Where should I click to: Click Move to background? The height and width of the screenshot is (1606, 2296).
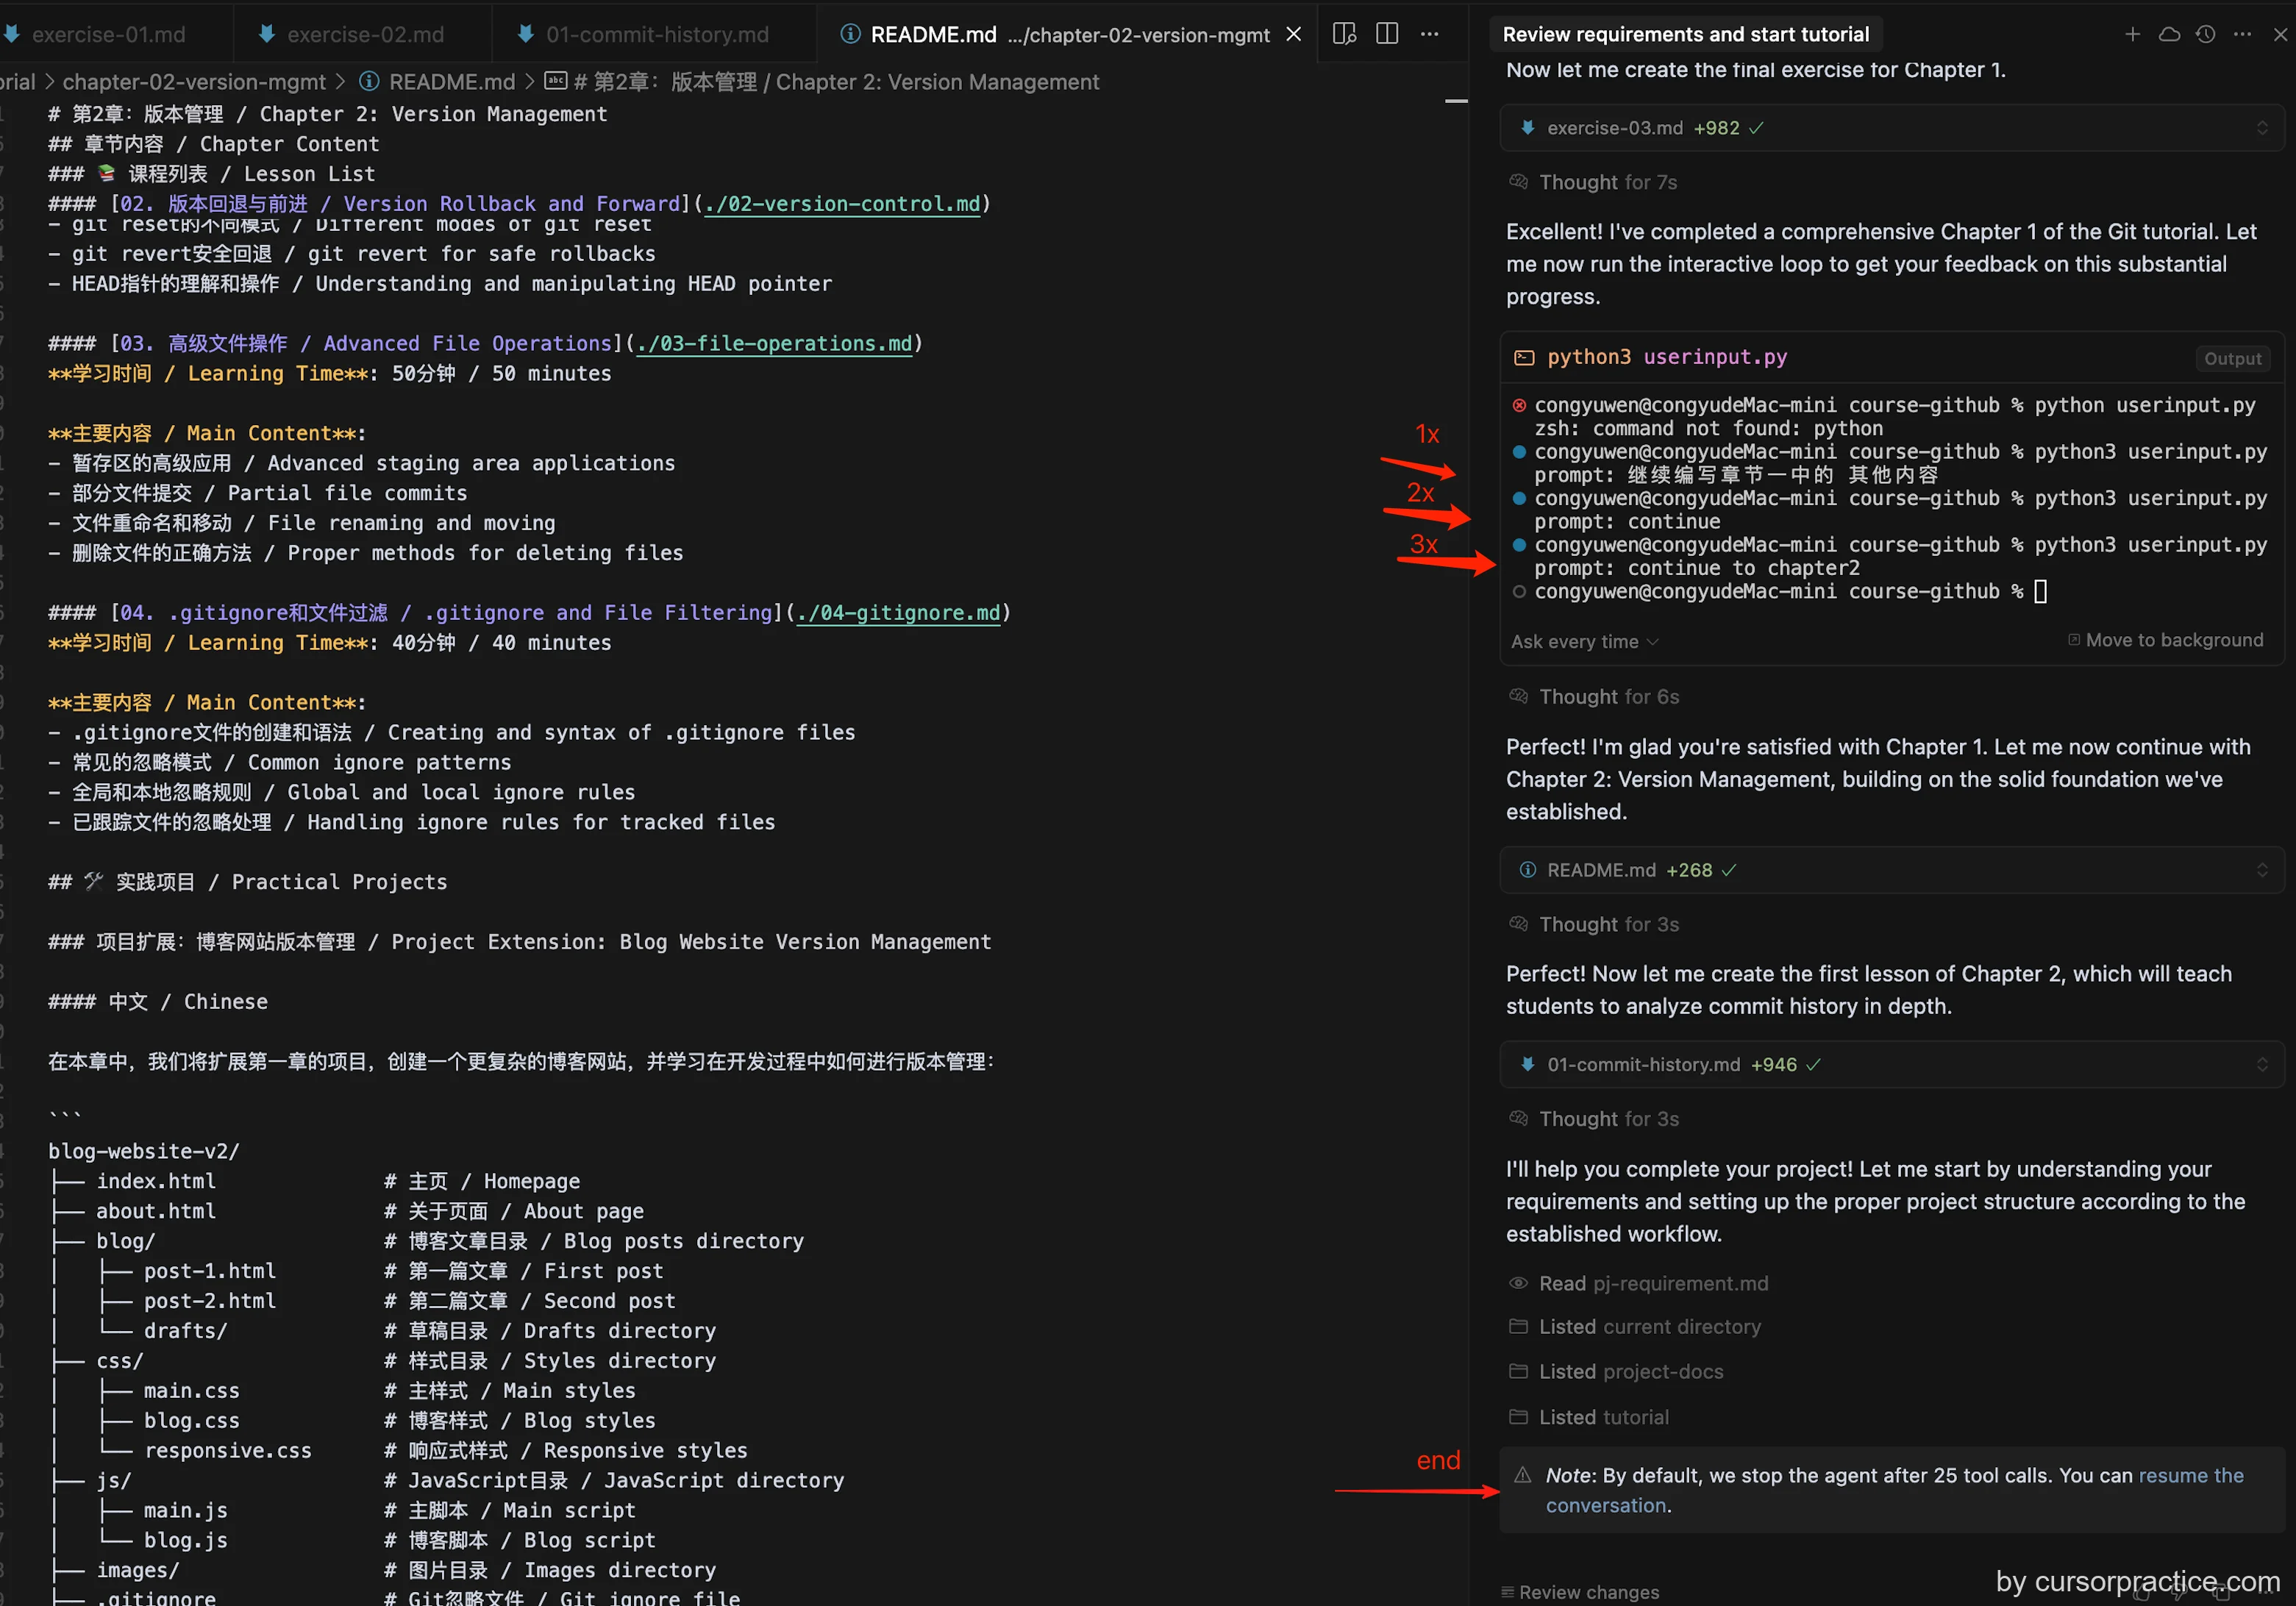click(2165, 640)
